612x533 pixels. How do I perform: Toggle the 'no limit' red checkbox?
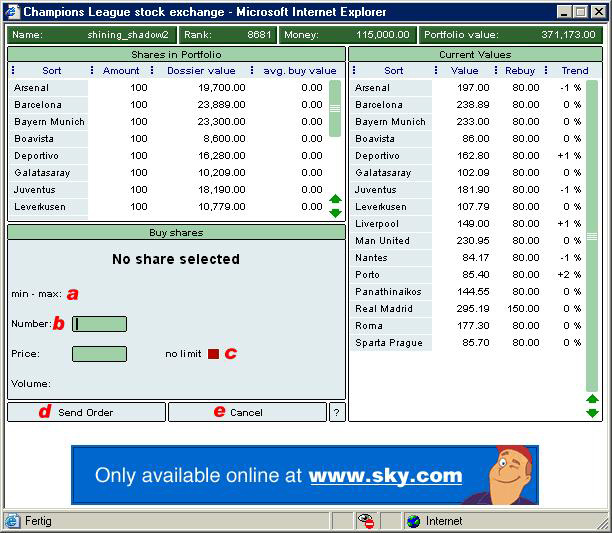point(213,354)
